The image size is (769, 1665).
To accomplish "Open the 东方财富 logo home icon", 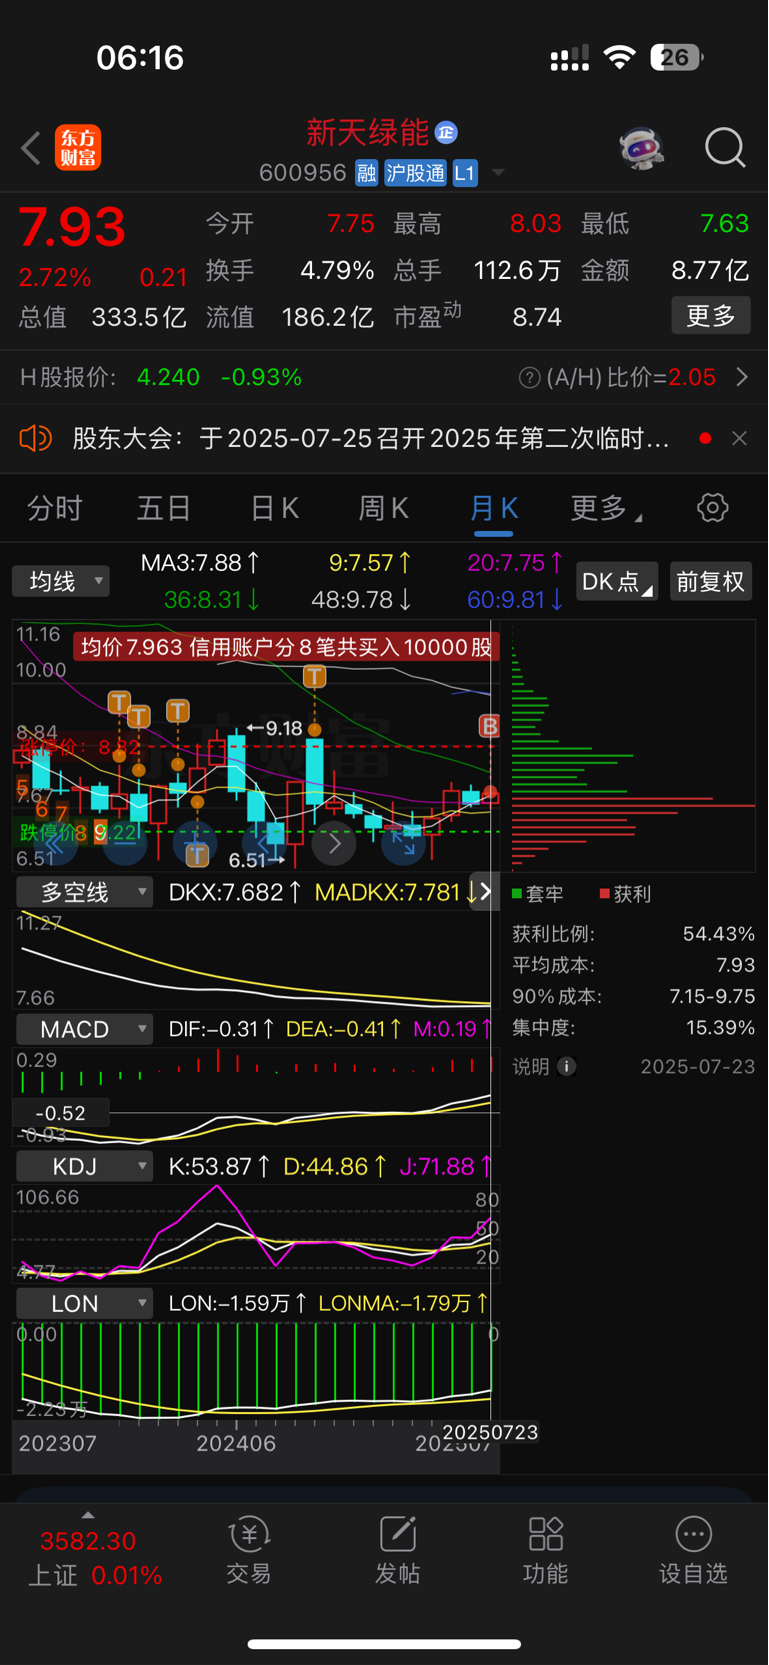I will point(78,148).
